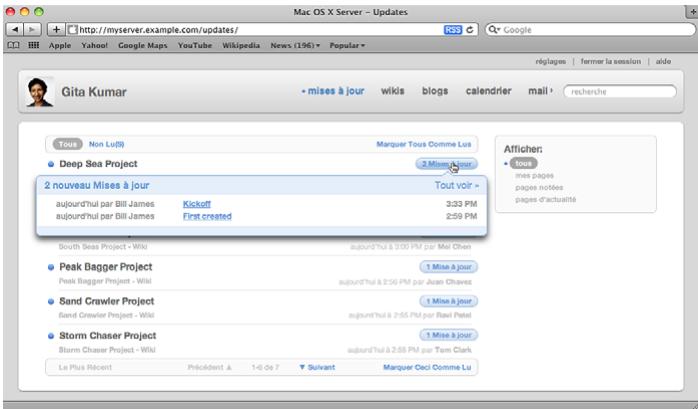This screenshot has height=409, width=698.
Task: Open the Peak Bagger Project title
Action: pos(106,267)
